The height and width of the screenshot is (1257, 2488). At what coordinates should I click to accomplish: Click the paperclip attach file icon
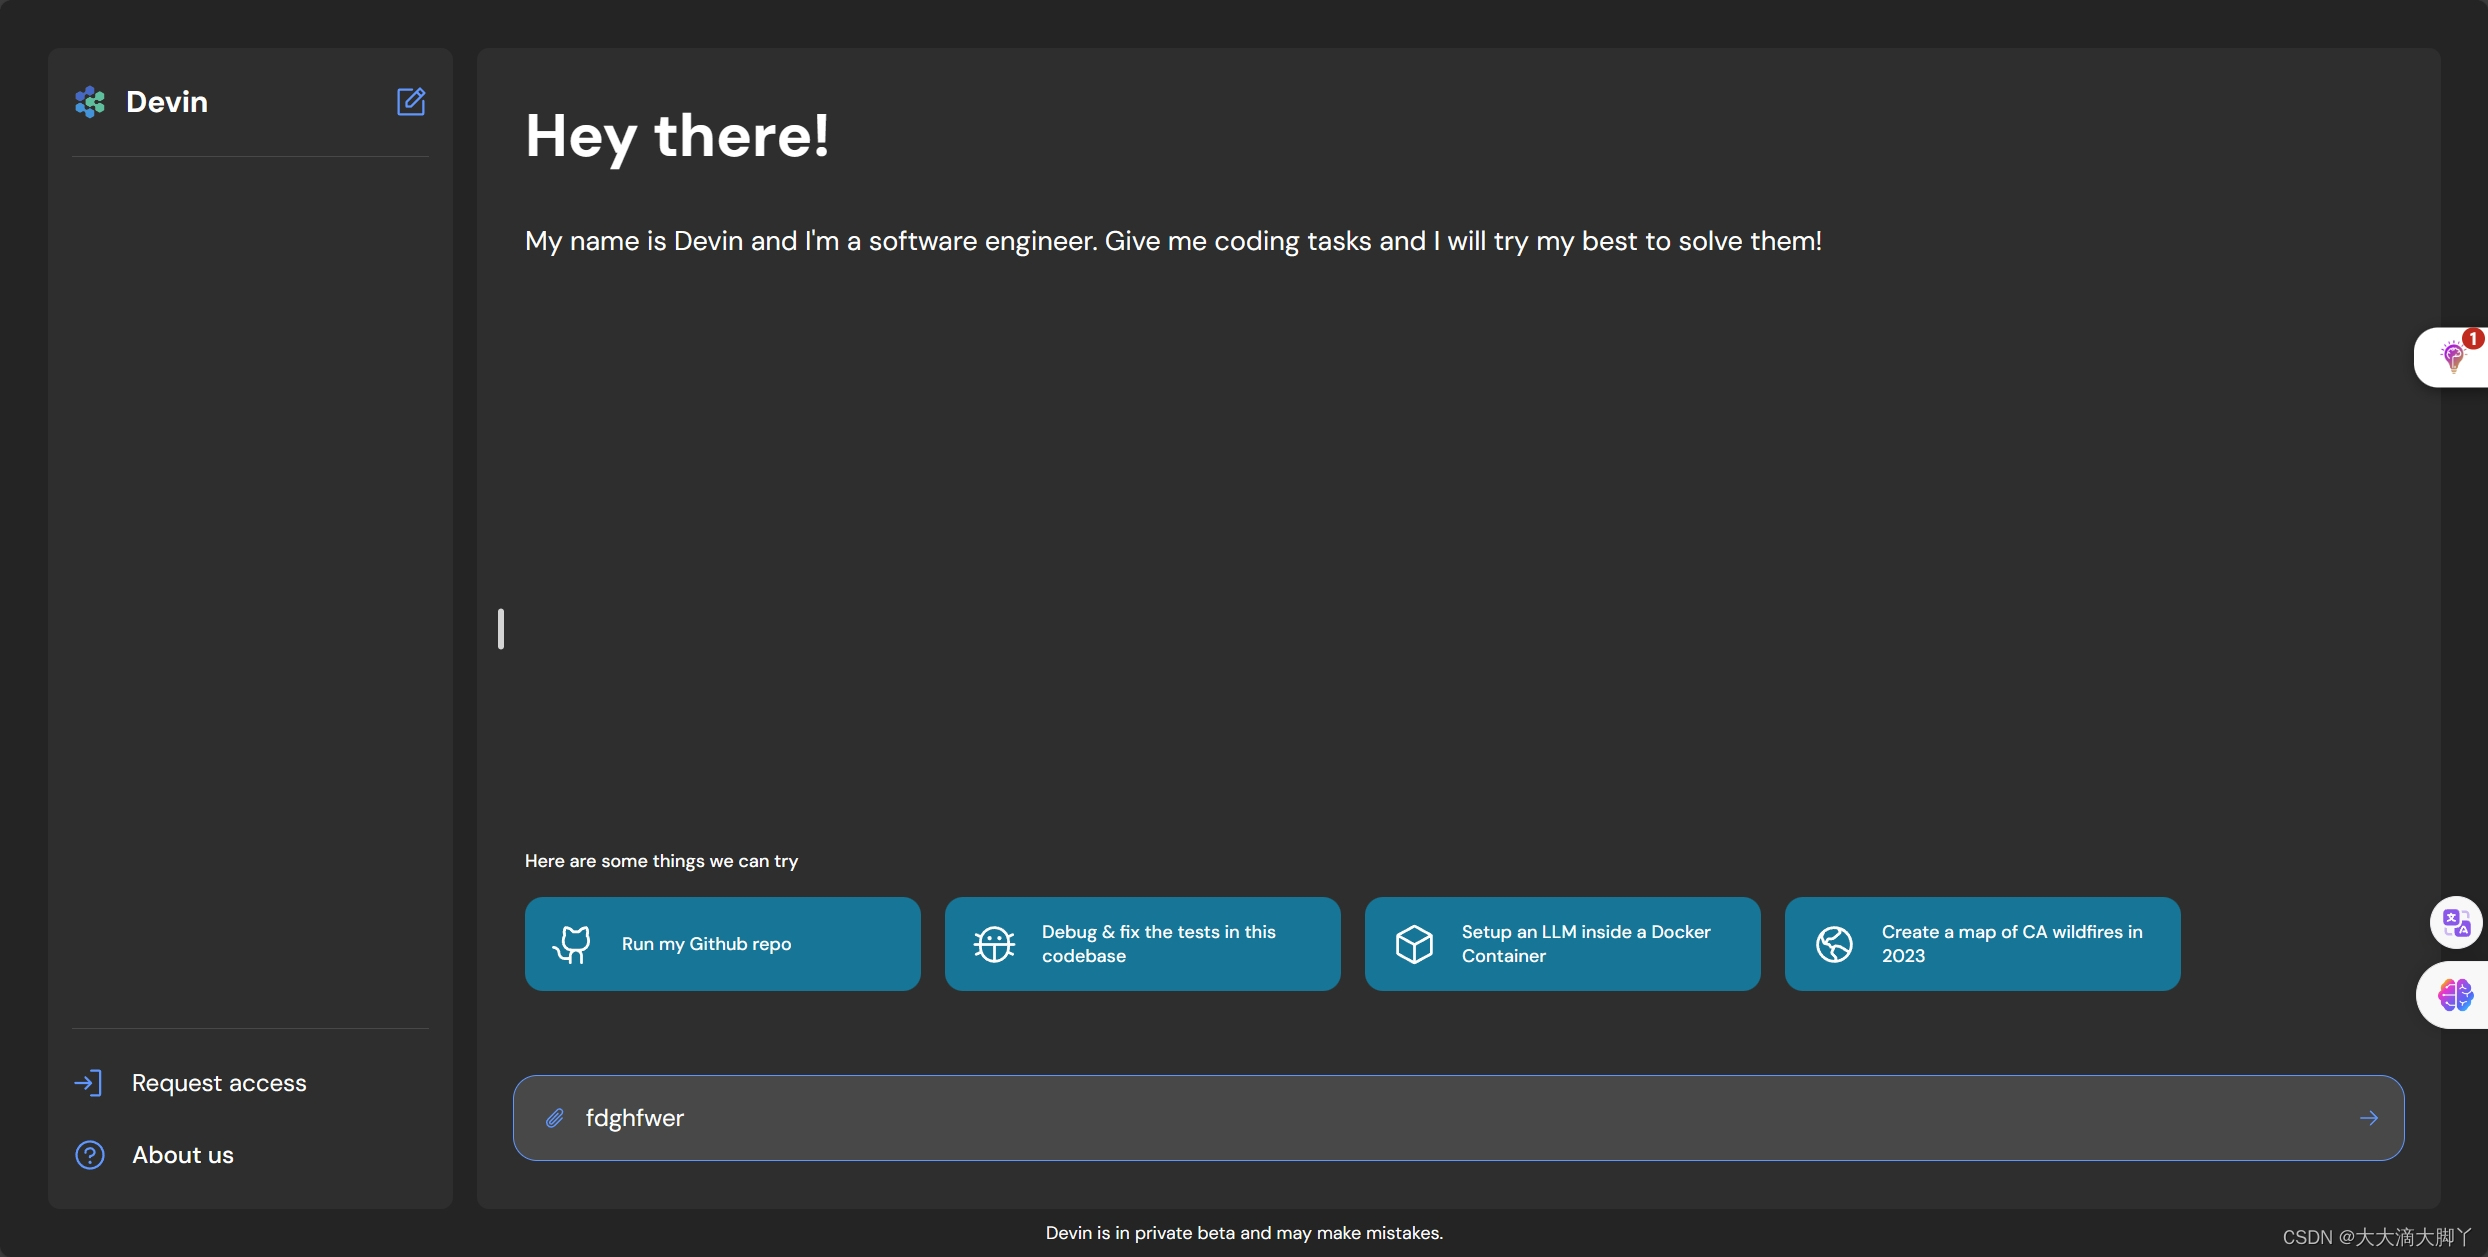click(x=555, y=1118)
